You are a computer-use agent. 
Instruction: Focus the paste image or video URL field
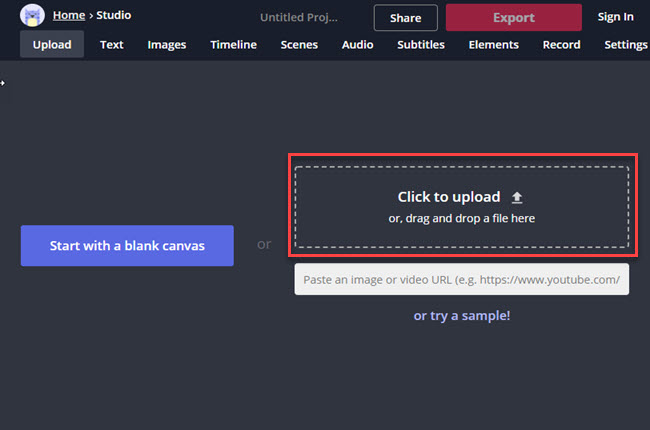pos(461,279)
